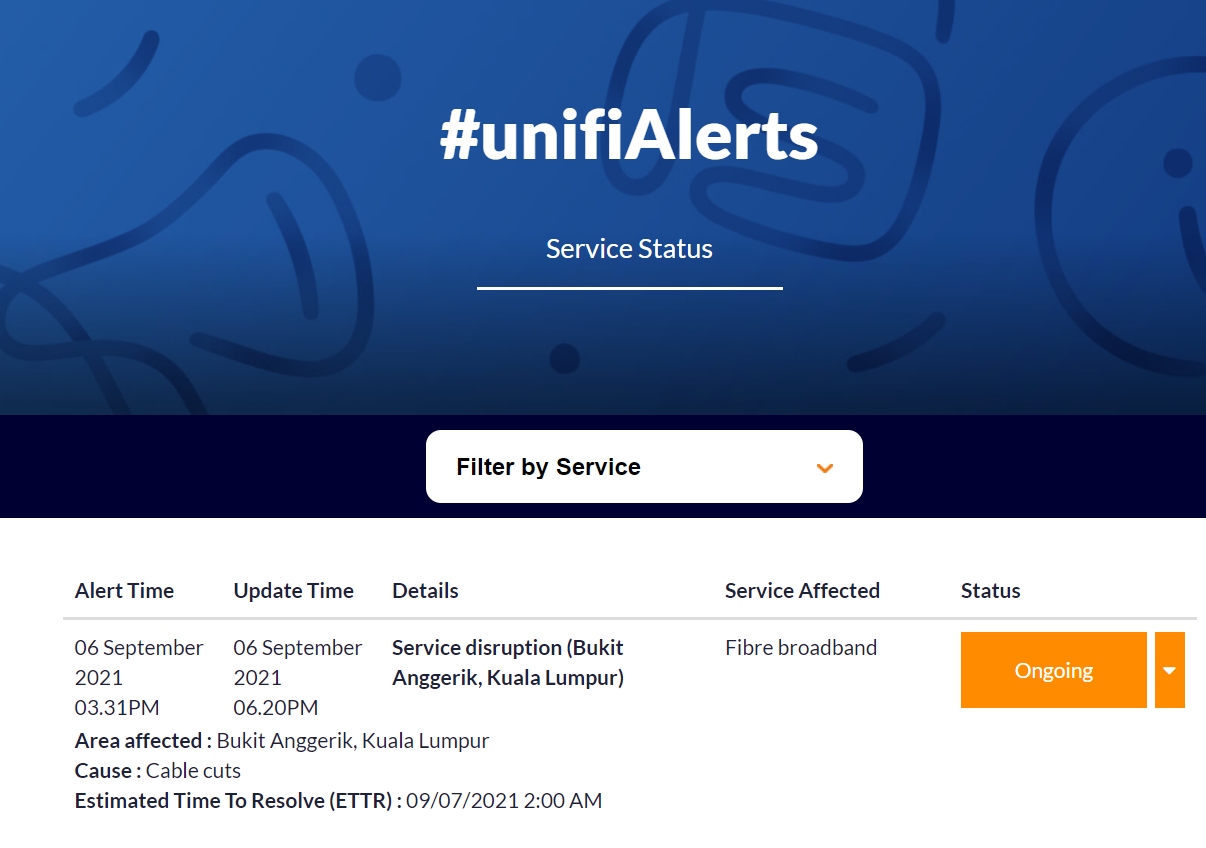Click the orange chevron on Filter by Service
Viewport: 1206px width, 848px height.
pyautogui.click(x=825, y=467)
